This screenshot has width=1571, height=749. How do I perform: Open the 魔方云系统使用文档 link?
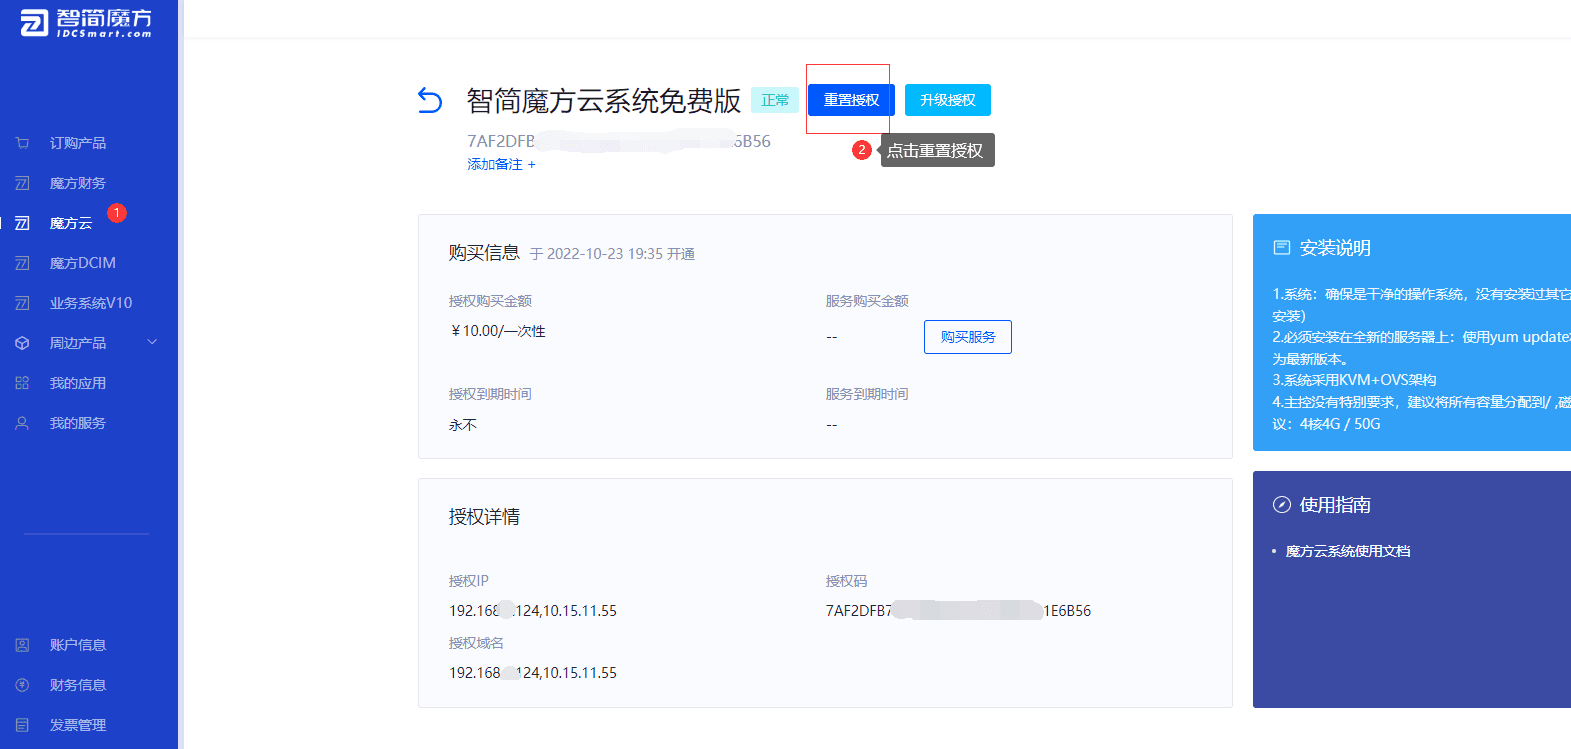[x=1348, y=551]
